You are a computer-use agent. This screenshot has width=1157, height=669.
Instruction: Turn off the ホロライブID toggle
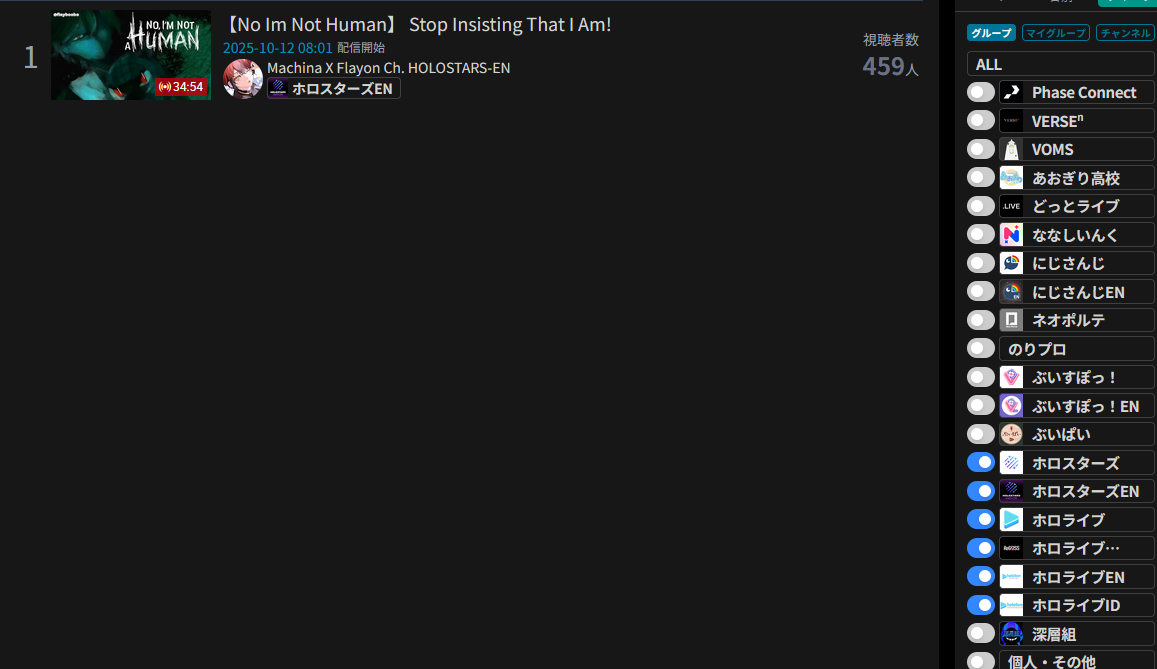981,605
